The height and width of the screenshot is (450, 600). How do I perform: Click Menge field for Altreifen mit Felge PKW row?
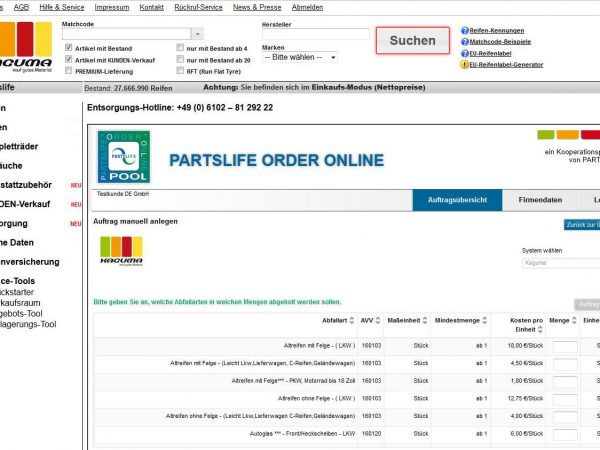(565, 382)
